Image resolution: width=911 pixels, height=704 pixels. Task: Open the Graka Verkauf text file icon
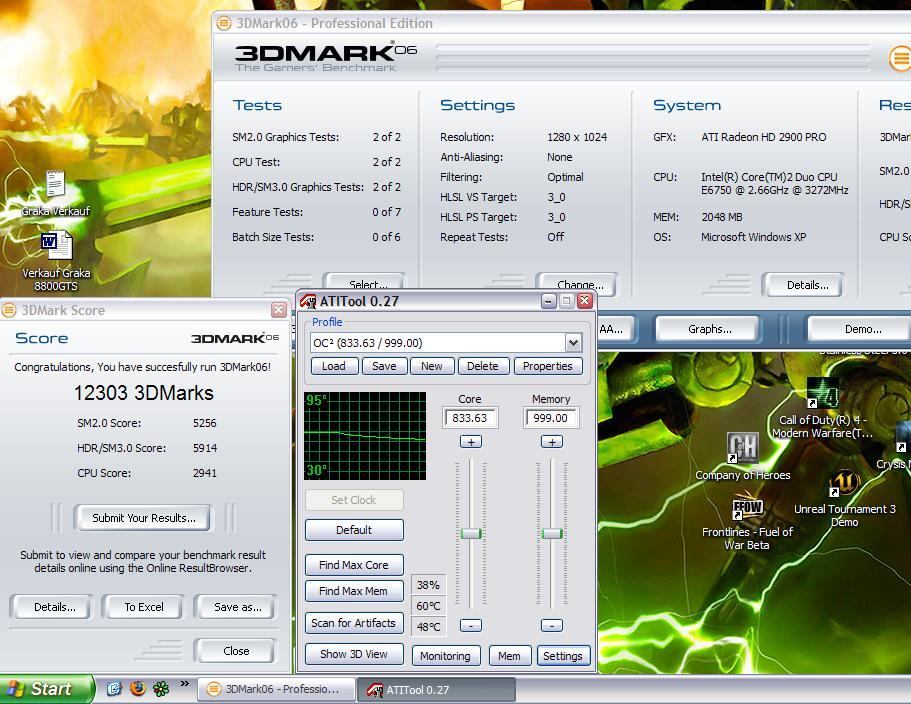pos(56,184)
